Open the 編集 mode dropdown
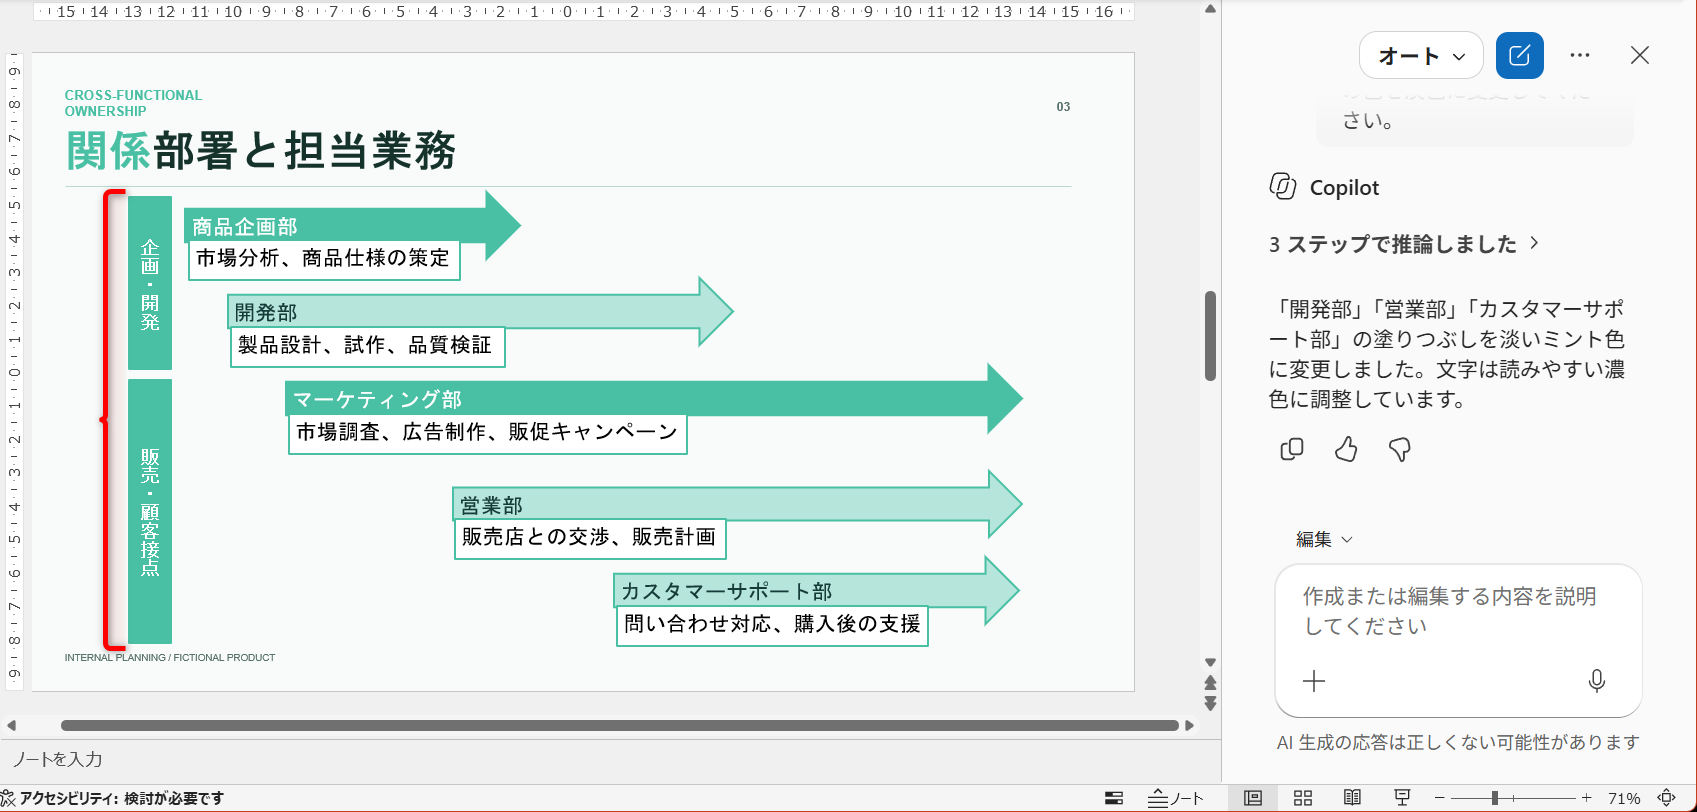This screenshot has height=812, width=1697. pos(1324,539)
